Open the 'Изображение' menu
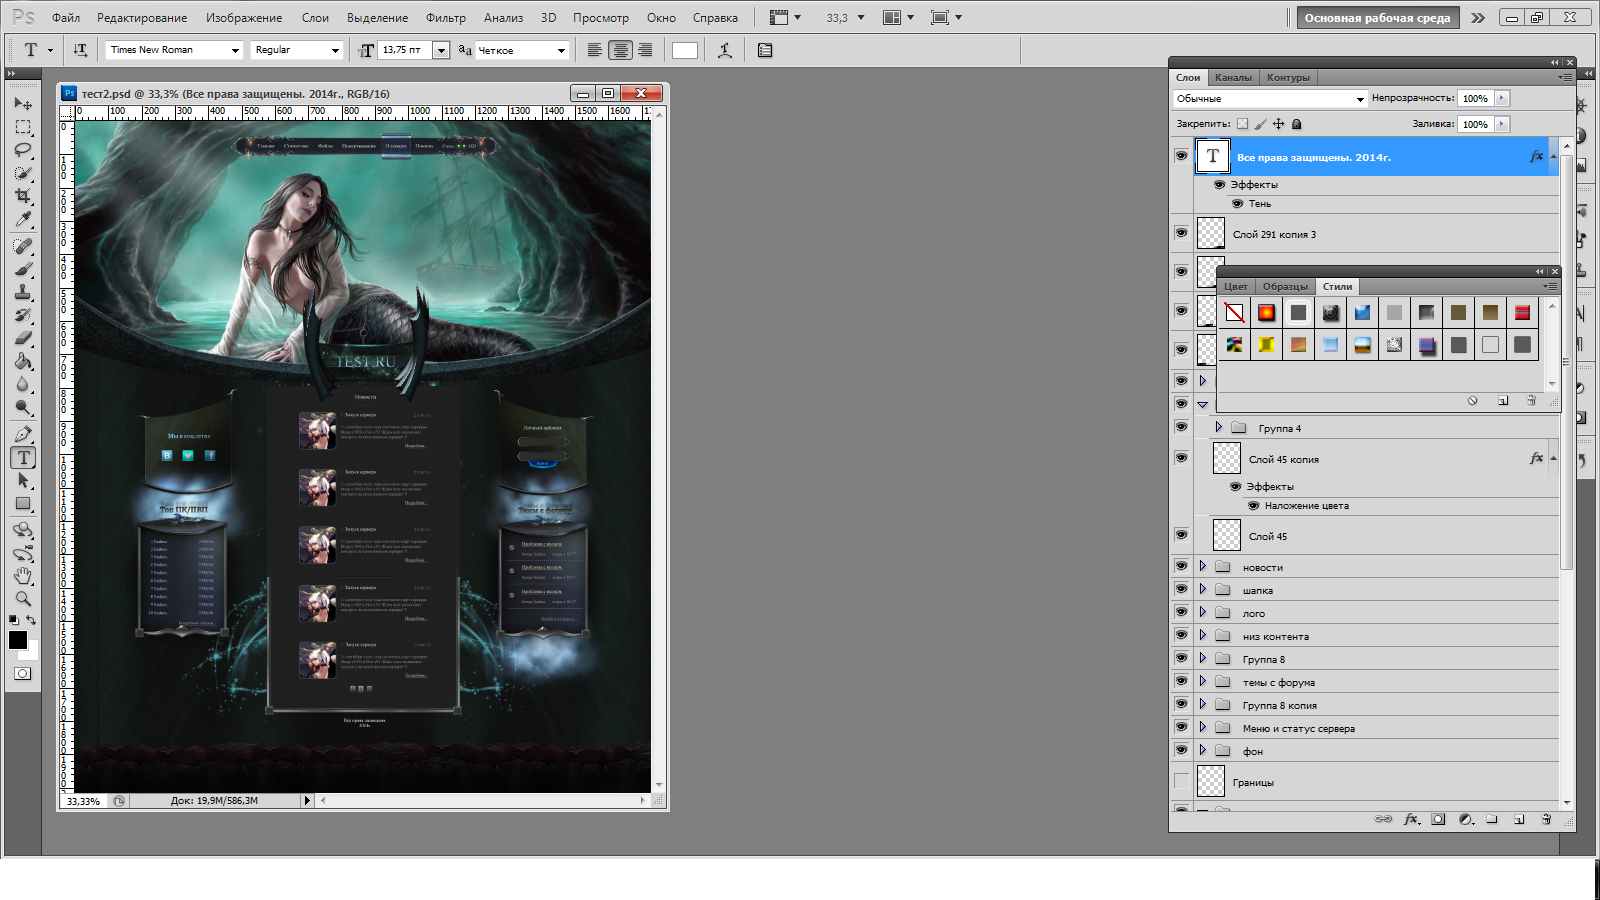 coord(244,18)
